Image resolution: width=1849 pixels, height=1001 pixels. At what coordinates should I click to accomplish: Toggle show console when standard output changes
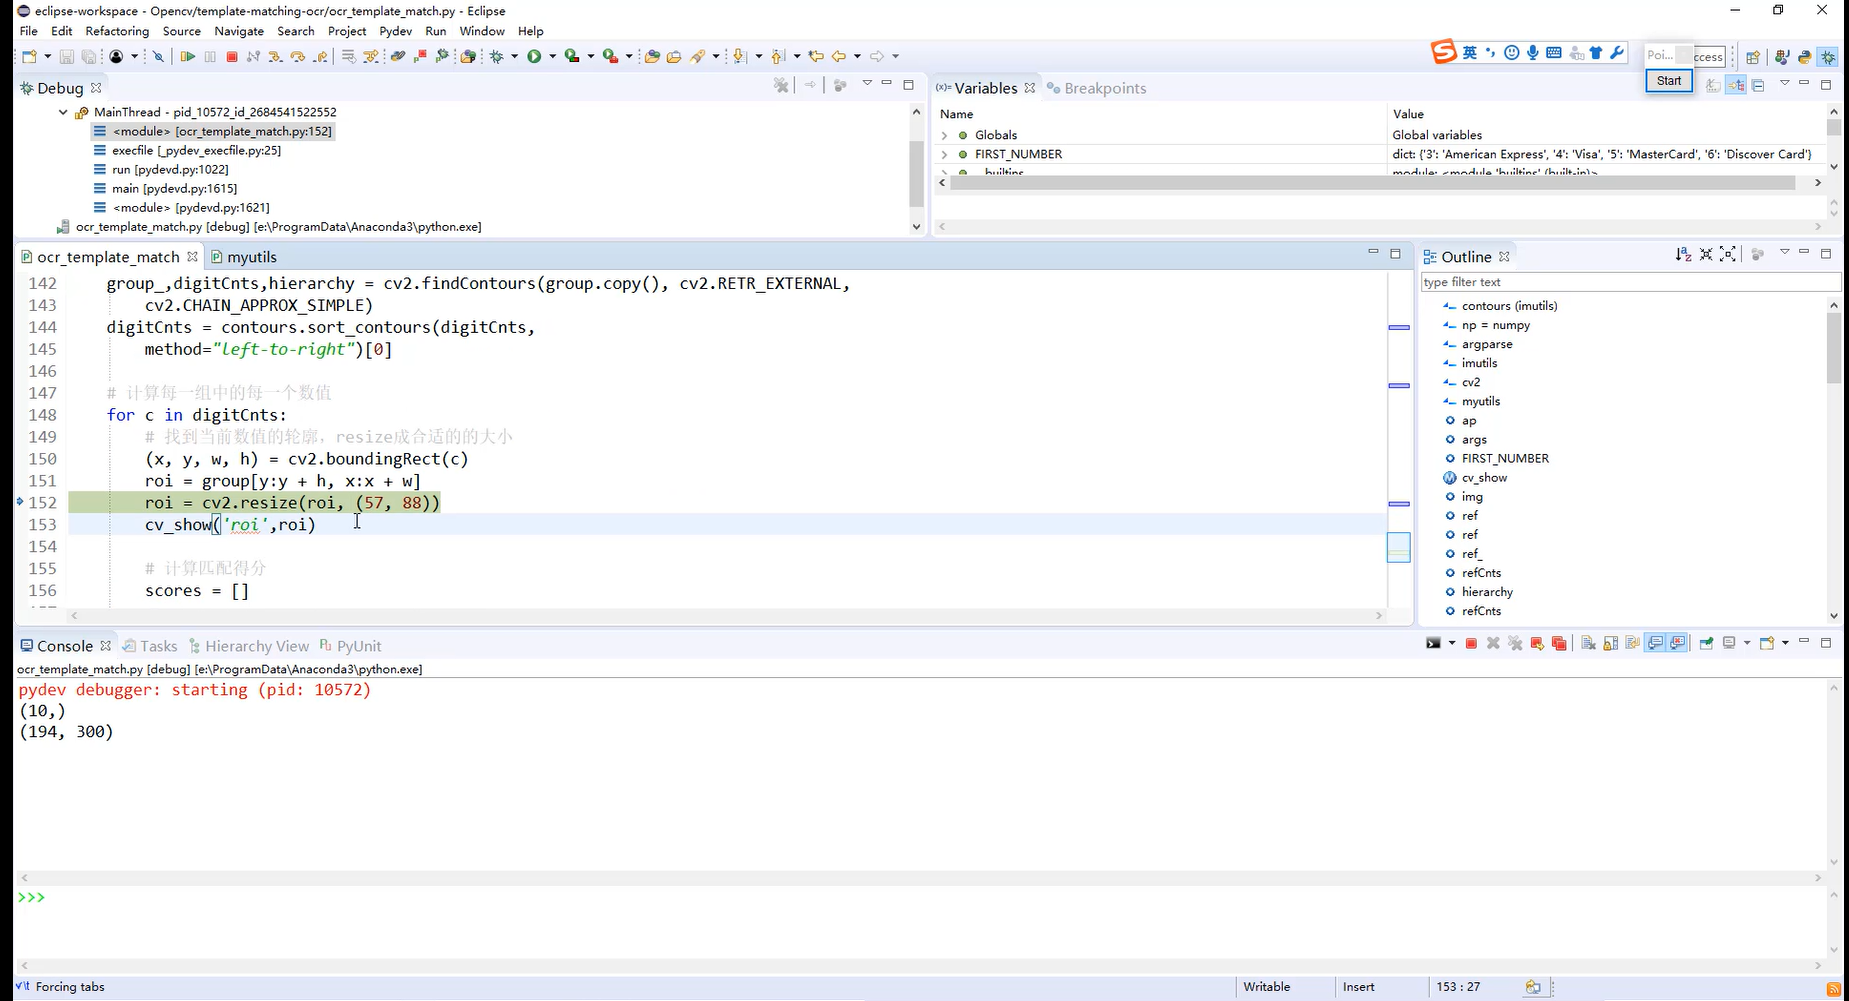coord(1655,643)
